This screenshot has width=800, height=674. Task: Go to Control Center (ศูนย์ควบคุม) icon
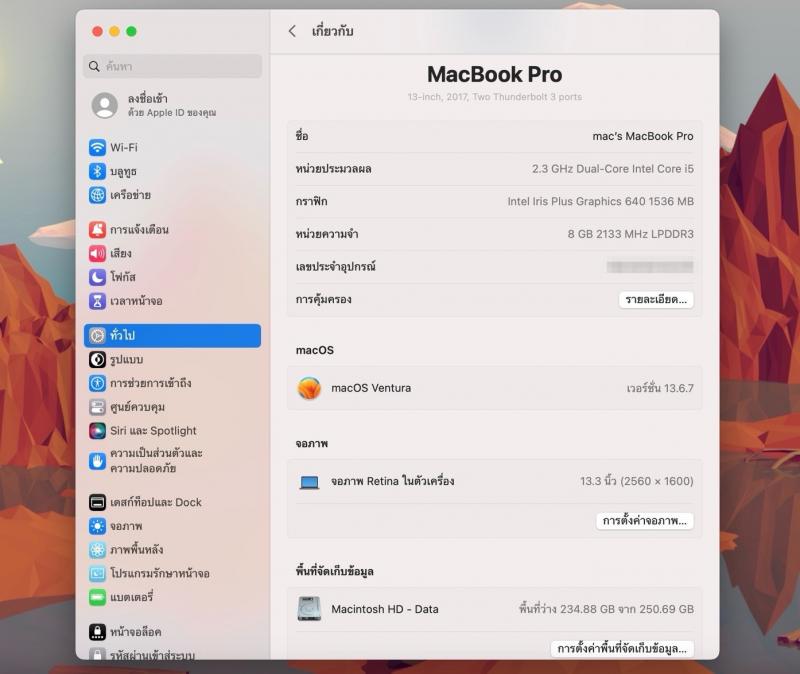pyautogui.click(x=97, y=407)
